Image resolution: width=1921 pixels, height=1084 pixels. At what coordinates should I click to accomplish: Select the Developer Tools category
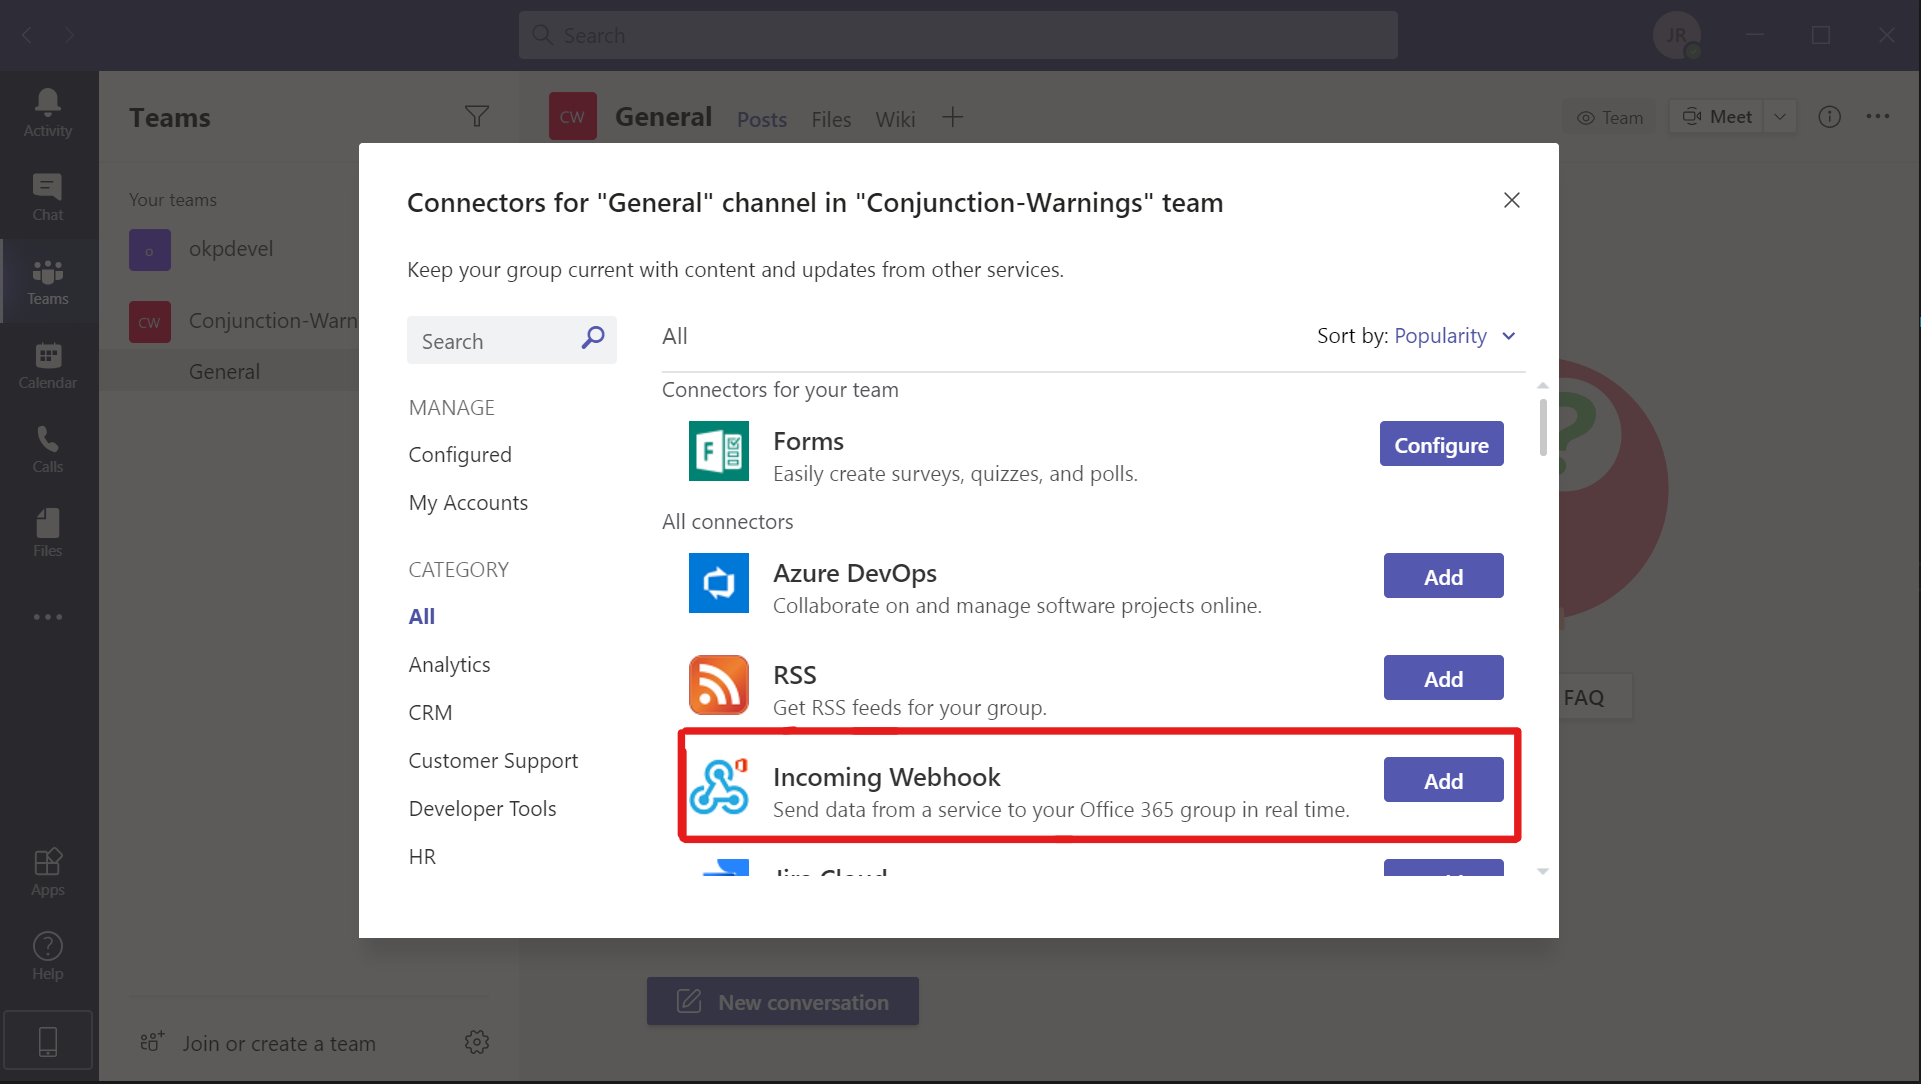(x=482, y=808)
